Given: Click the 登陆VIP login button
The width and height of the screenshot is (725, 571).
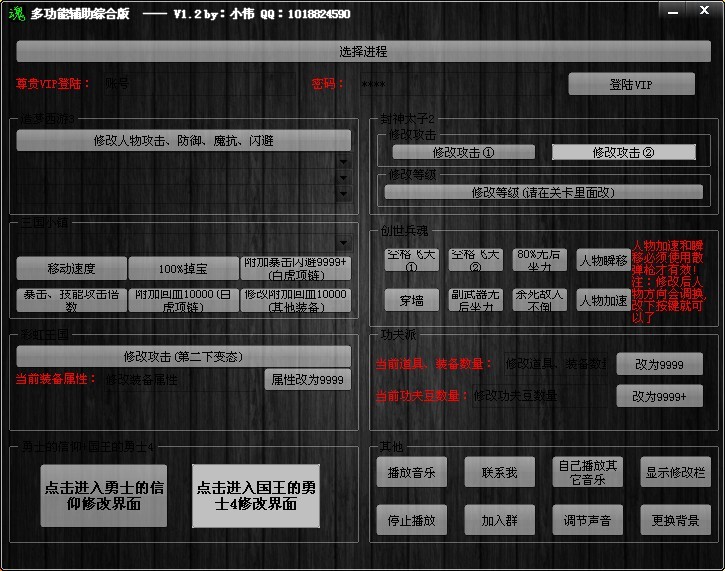Looking at the screenshot, I should tap(631, 85).
